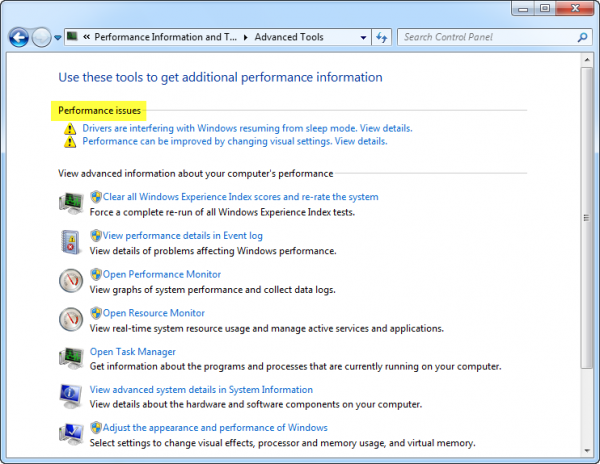Viewport: 600px width, 464px height.
Task: Click shield icon before Adjust the appearance
Action: (x=96, y=428)
